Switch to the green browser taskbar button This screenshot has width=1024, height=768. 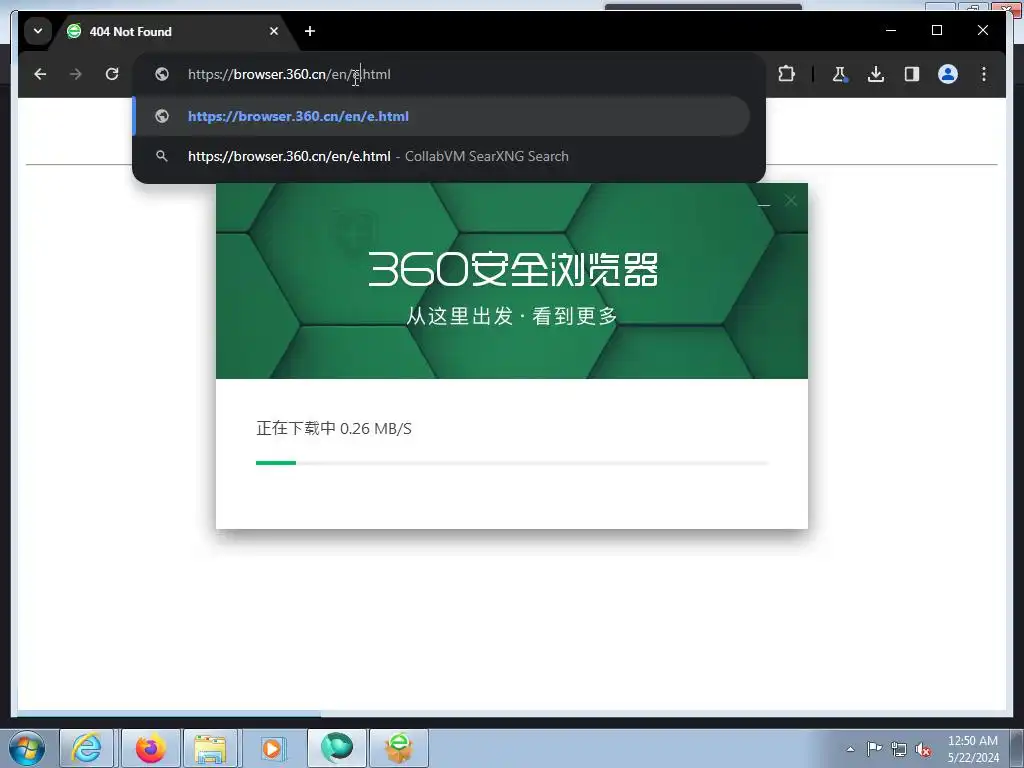click(336, 748)
